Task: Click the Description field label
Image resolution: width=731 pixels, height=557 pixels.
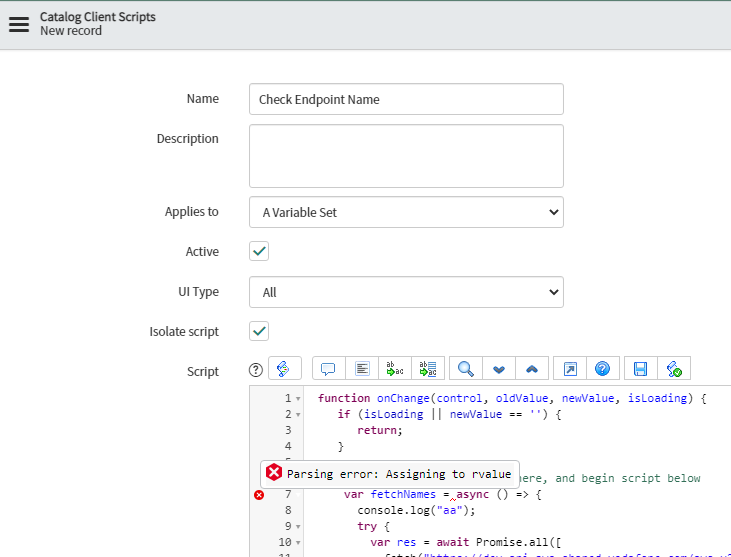Action: click(187, 139)
